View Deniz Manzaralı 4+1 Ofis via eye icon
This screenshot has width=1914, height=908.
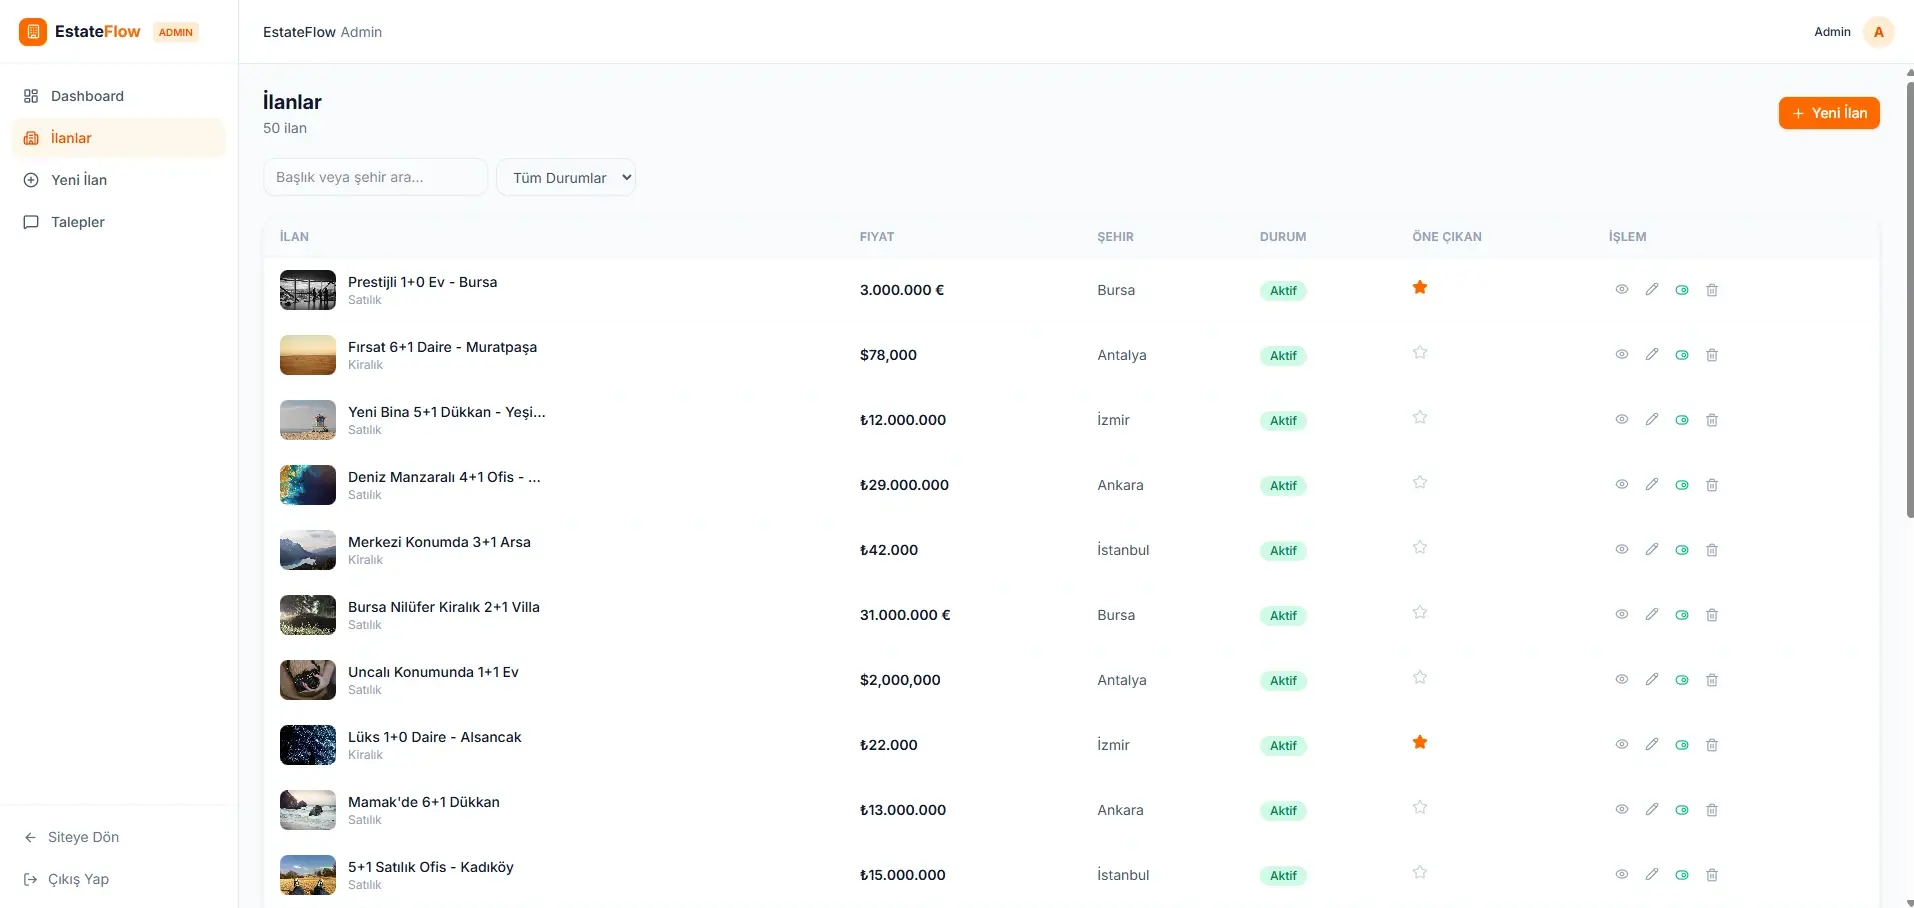click(x=1622, y=485)
